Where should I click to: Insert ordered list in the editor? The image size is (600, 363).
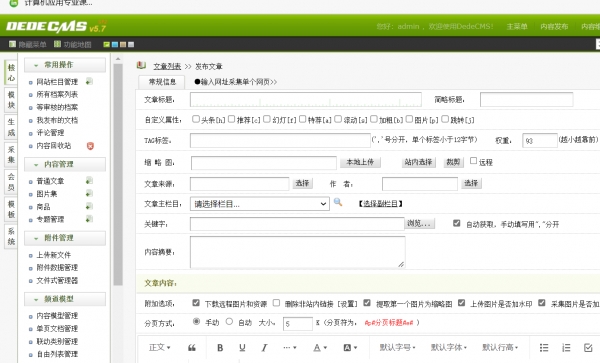[x=566, y=347]
